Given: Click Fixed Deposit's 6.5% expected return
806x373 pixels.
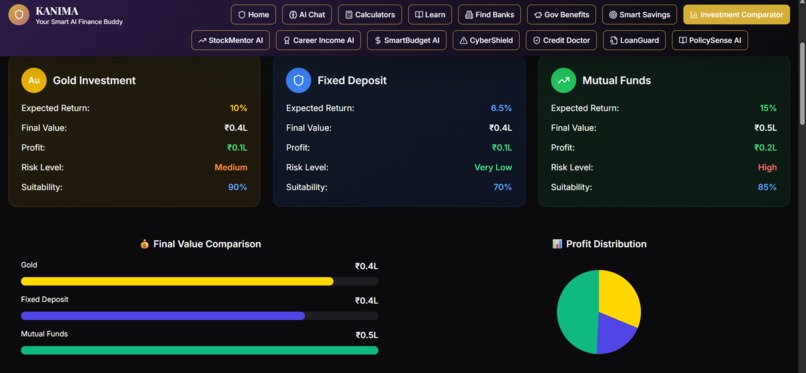Looking at the screenshot, I should click(501, 108).
